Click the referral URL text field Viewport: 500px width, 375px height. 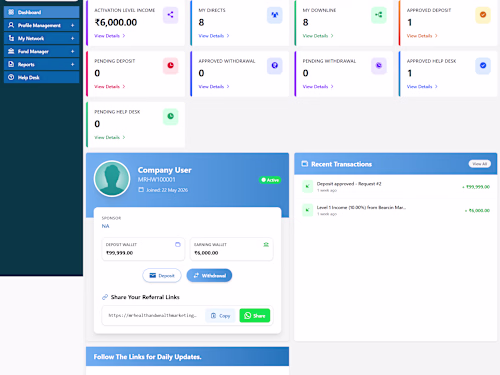click(153, 315)
